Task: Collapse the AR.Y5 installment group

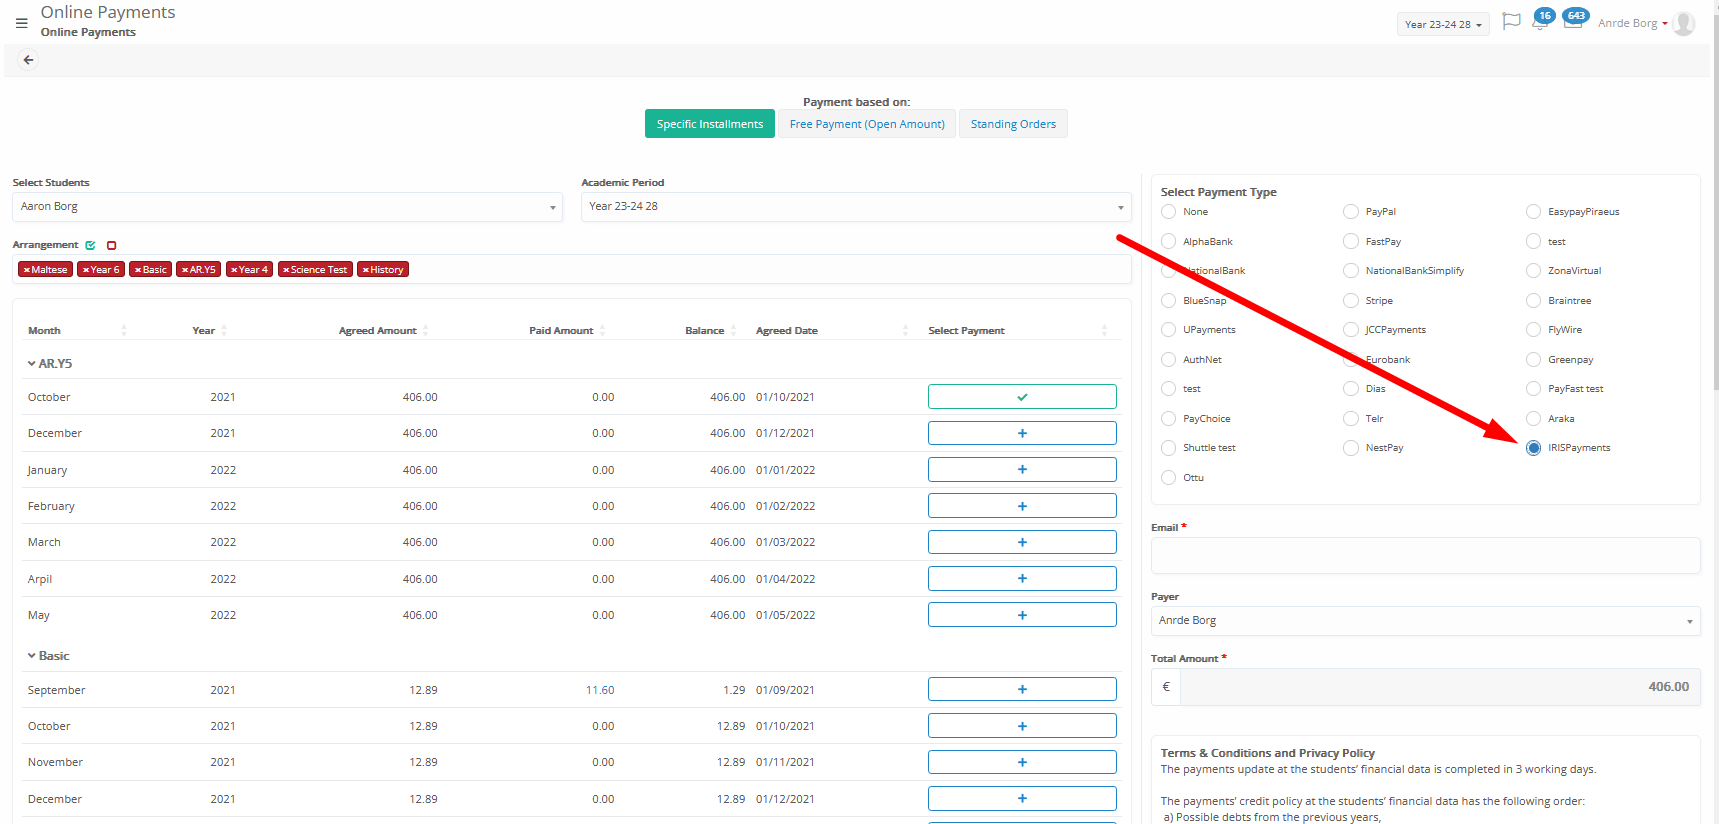Action: pyautogui.click(x=32, y=364)
